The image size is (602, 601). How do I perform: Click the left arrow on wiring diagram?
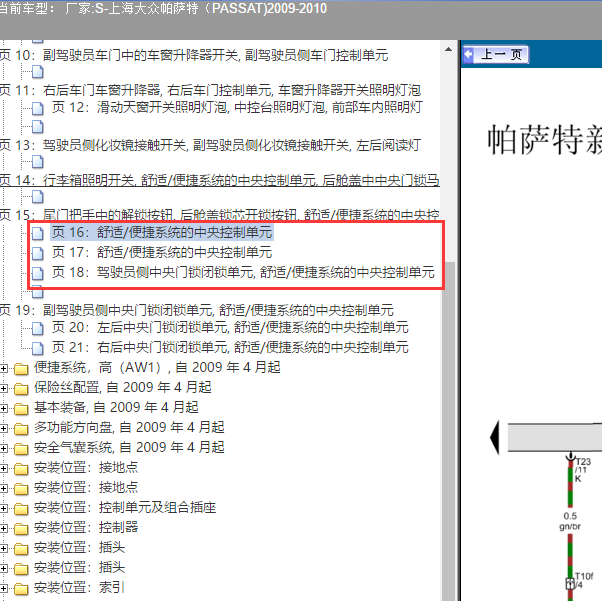point(494,437)
